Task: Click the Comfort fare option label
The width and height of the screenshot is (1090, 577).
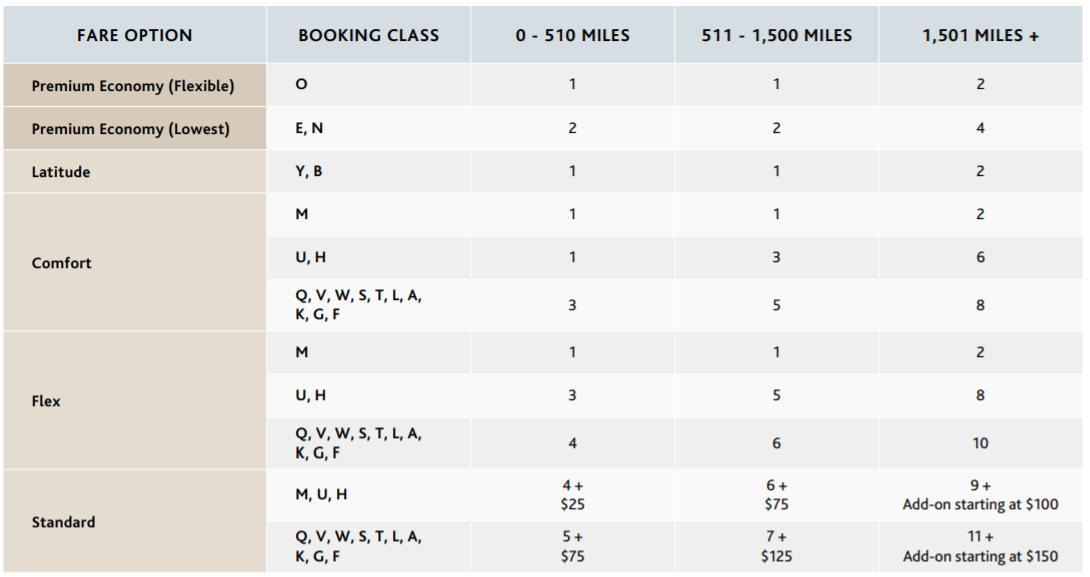Action: tap(62, 263)
